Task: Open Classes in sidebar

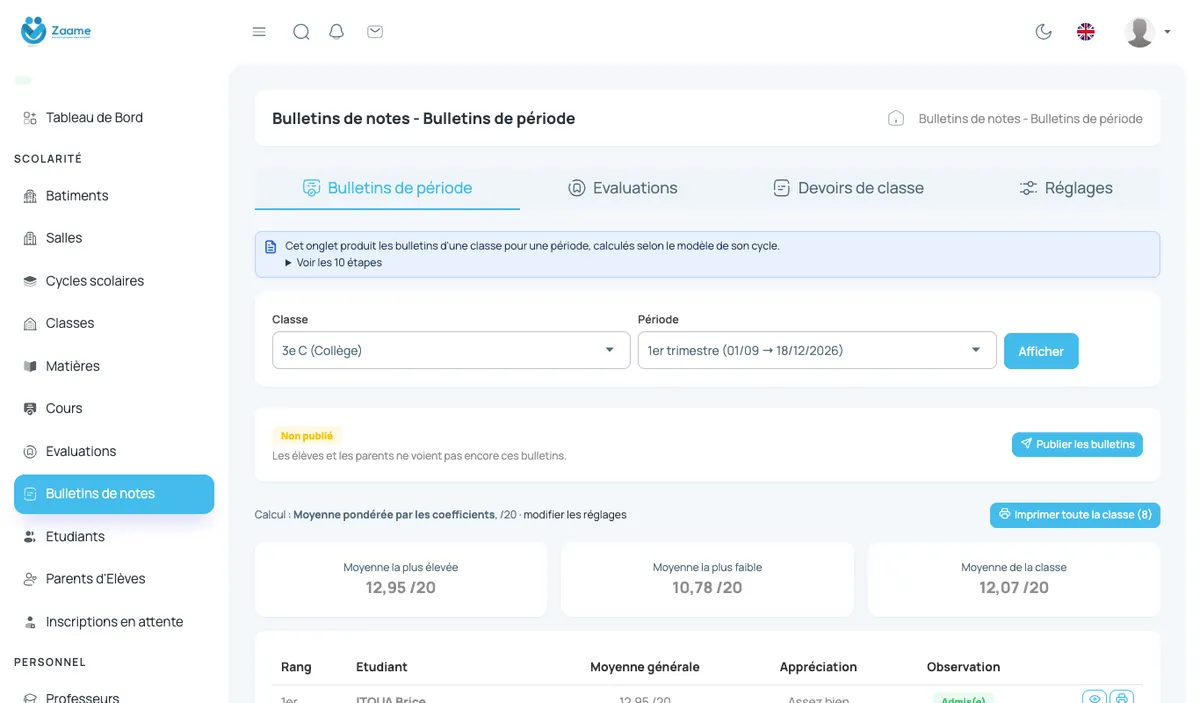Action: click(x=70, y=323)
